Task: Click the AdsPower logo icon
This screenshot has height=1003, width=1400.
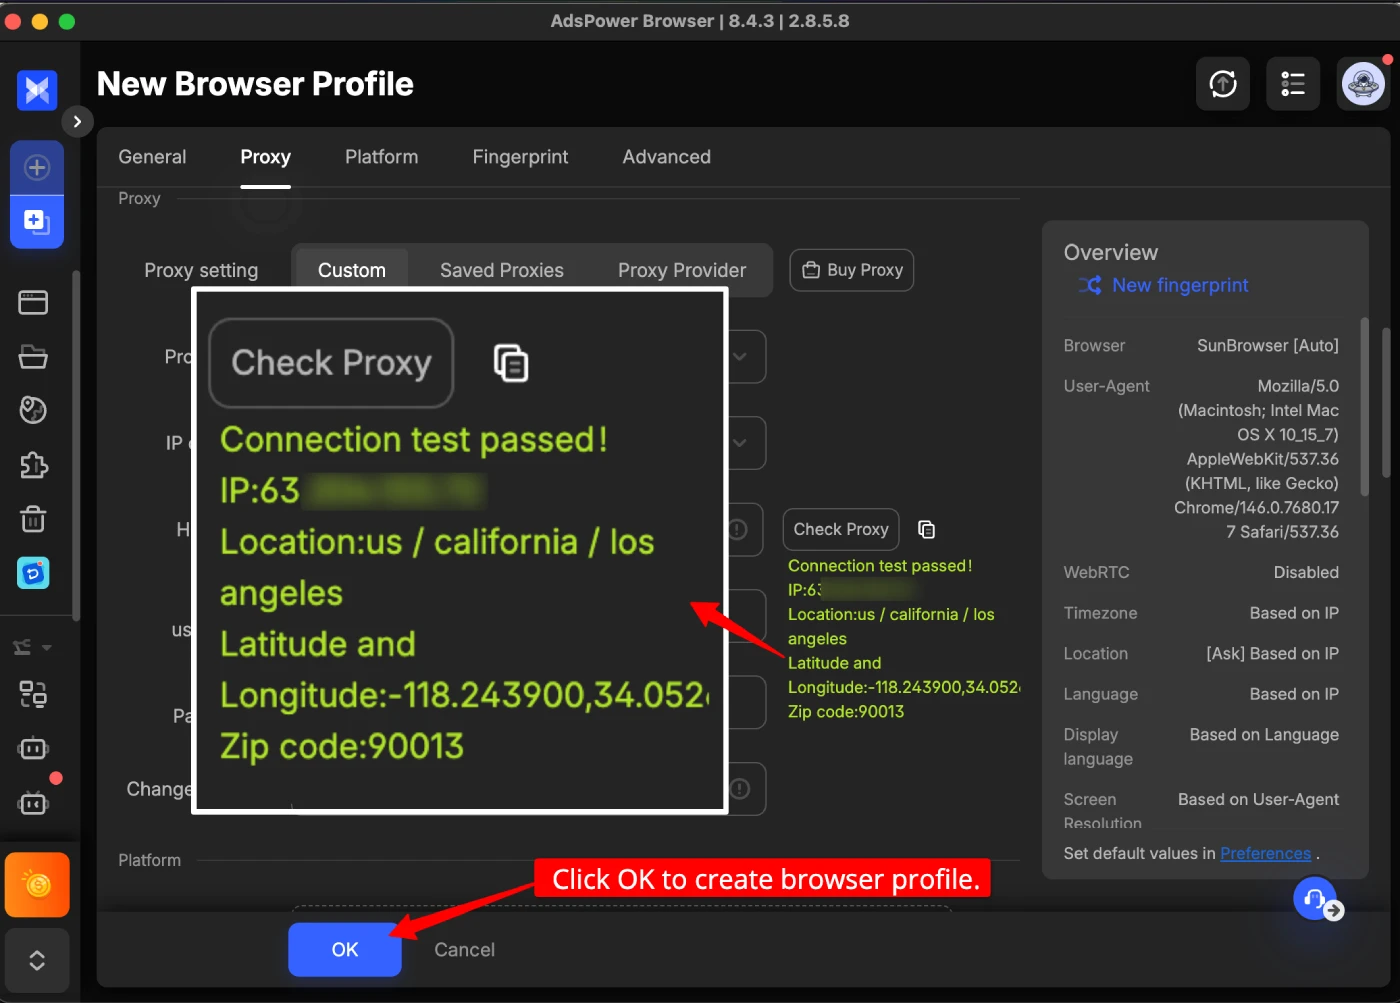Action: [x=37, y=91]
